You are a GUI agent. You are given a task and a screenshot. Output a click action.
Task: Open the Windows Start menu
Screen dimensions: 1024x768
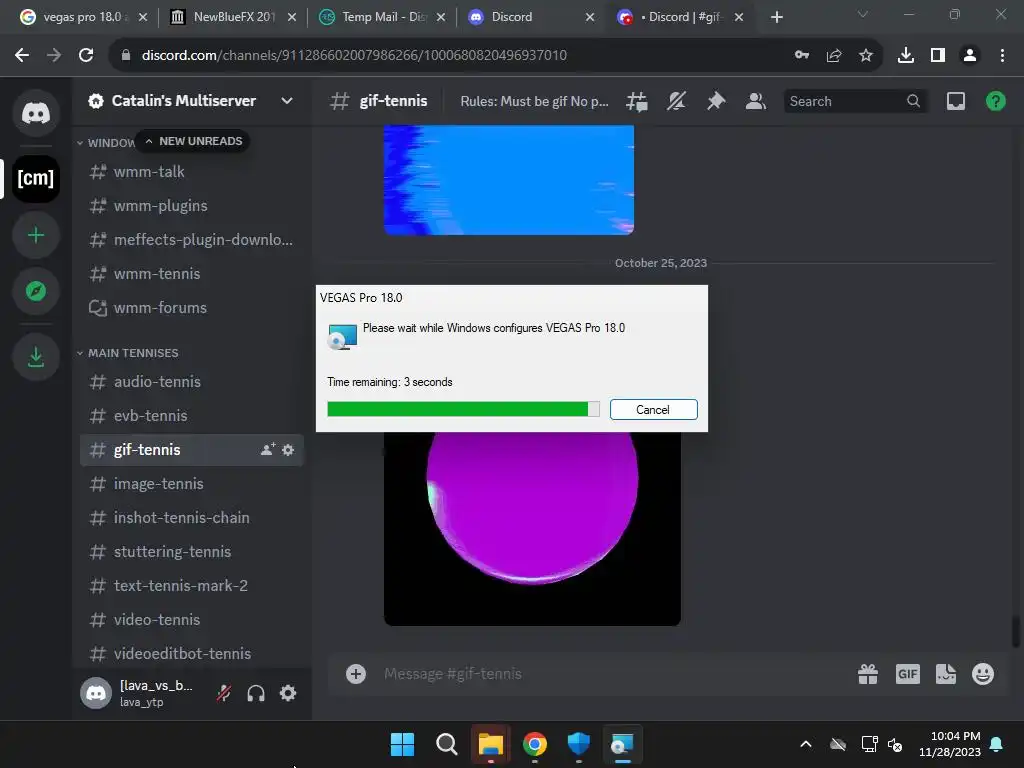pyautogui.click(x=402, y=744)
